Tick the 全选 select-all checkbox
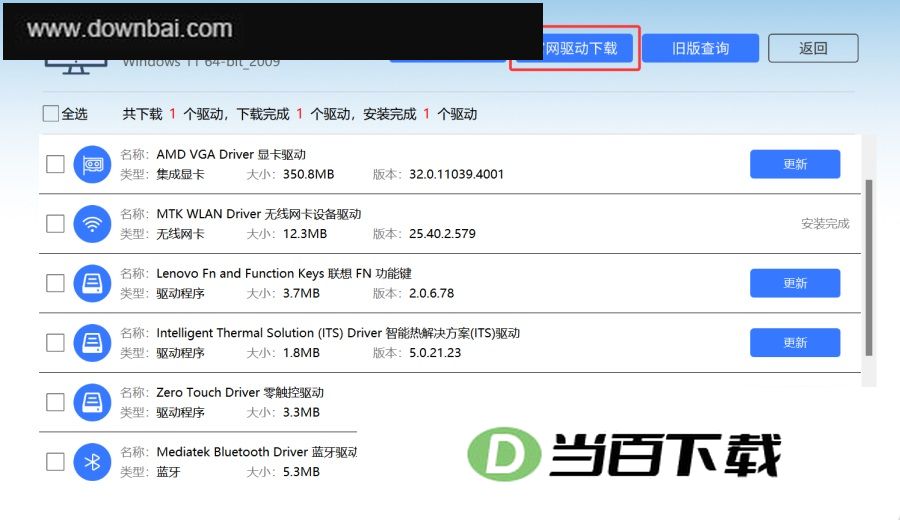The image size is (900, 520). pyautogui.click(x=51, y=114)
